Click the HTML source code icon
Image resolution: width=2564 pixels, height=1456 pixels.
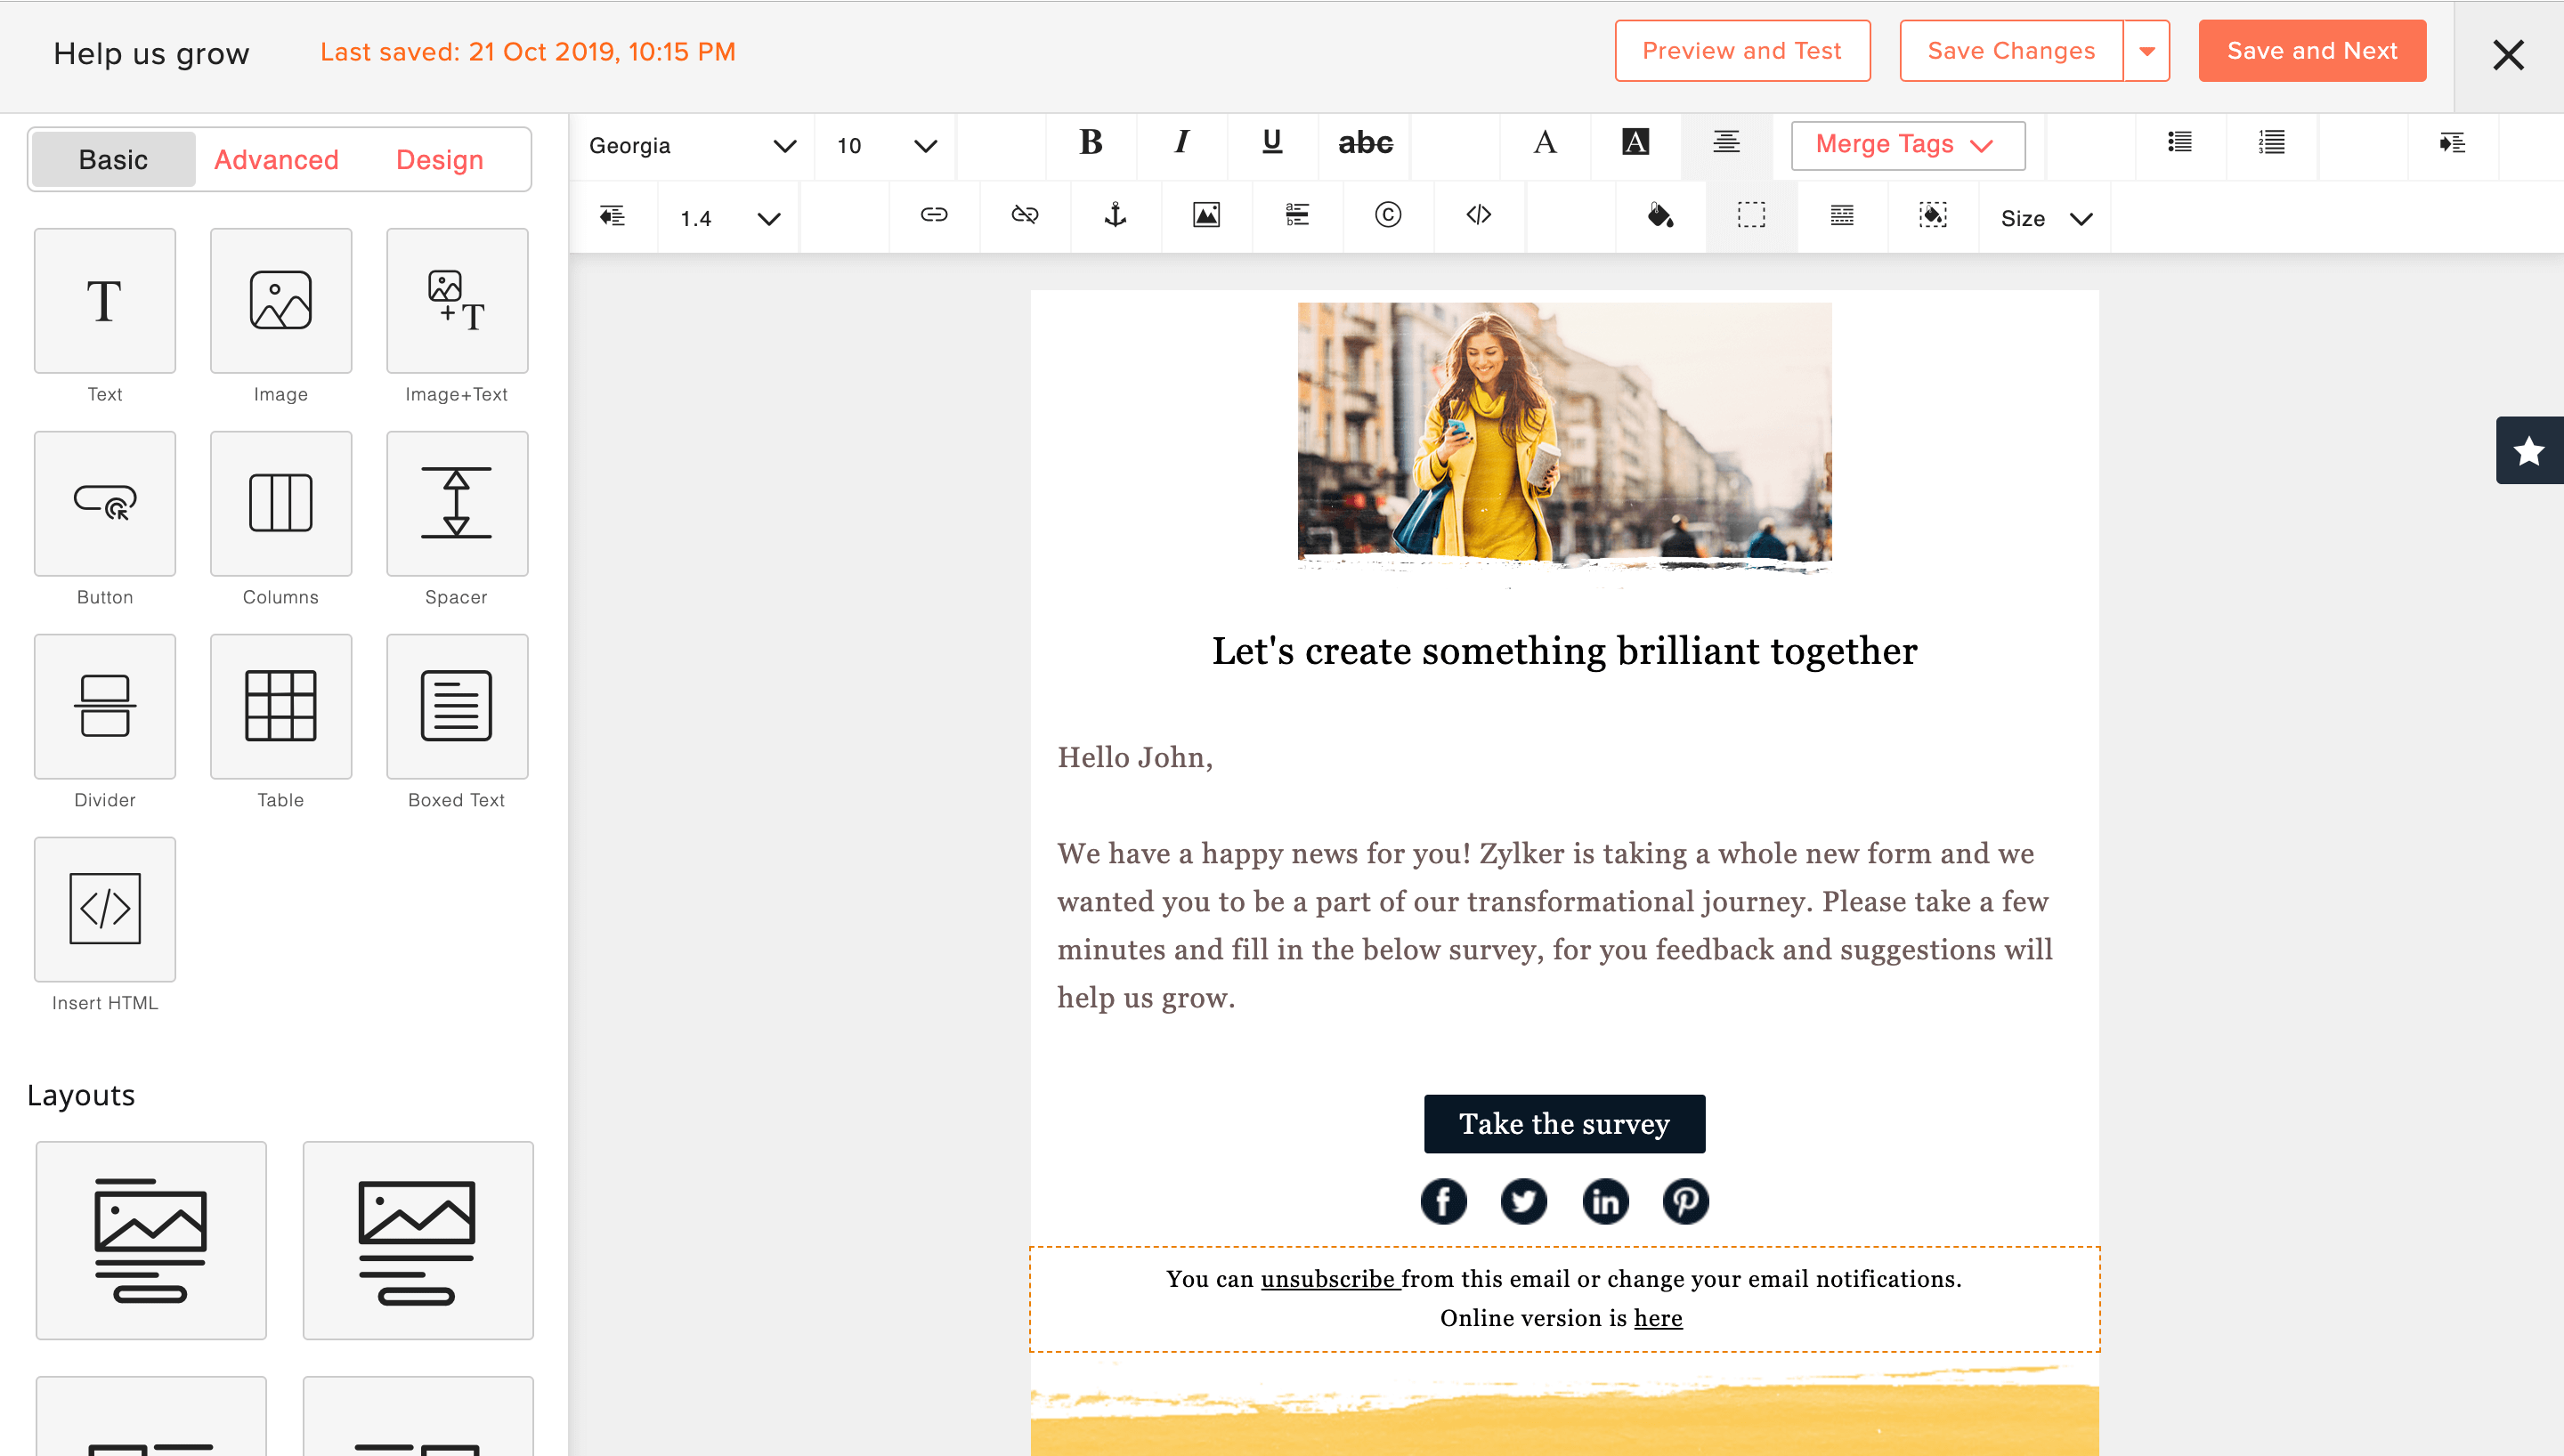coord(1479,215)
